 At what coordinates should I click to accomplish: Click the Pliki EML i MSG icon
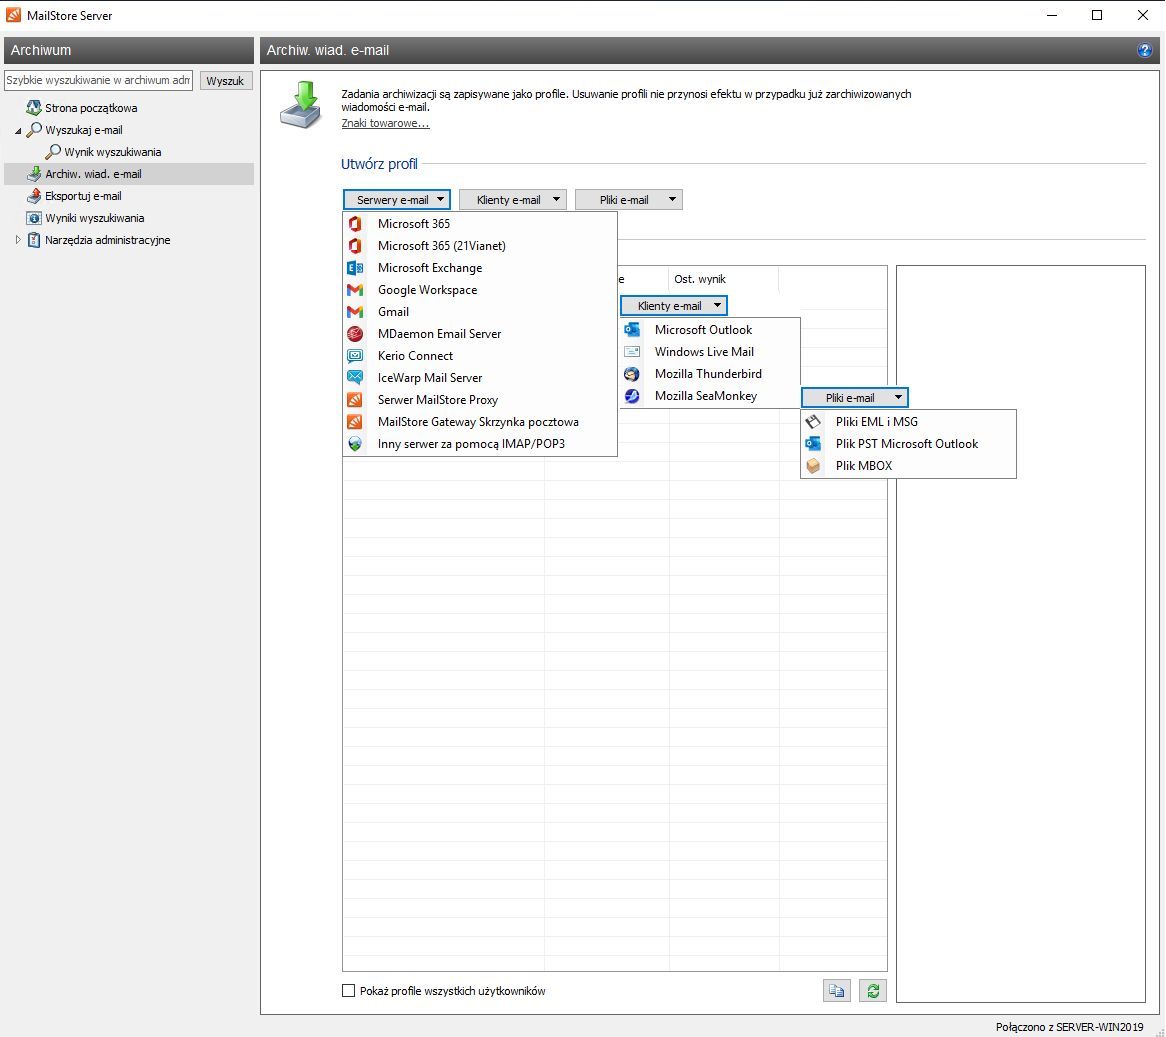pos(814,421)
